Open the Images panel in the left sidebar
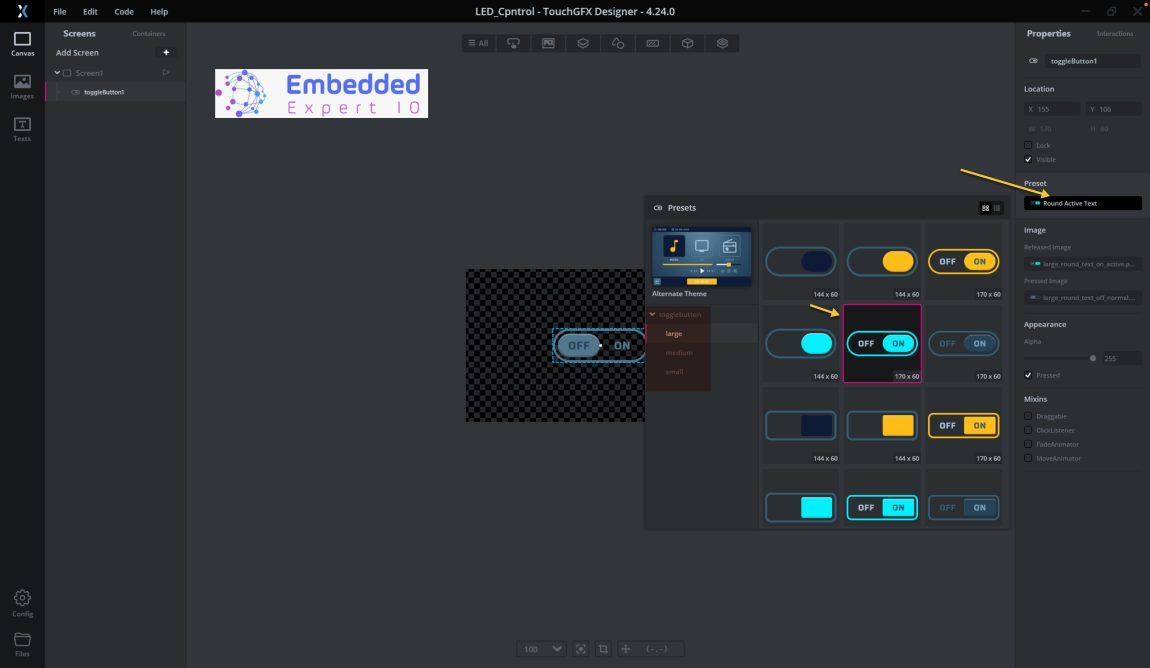 (21, 85)
